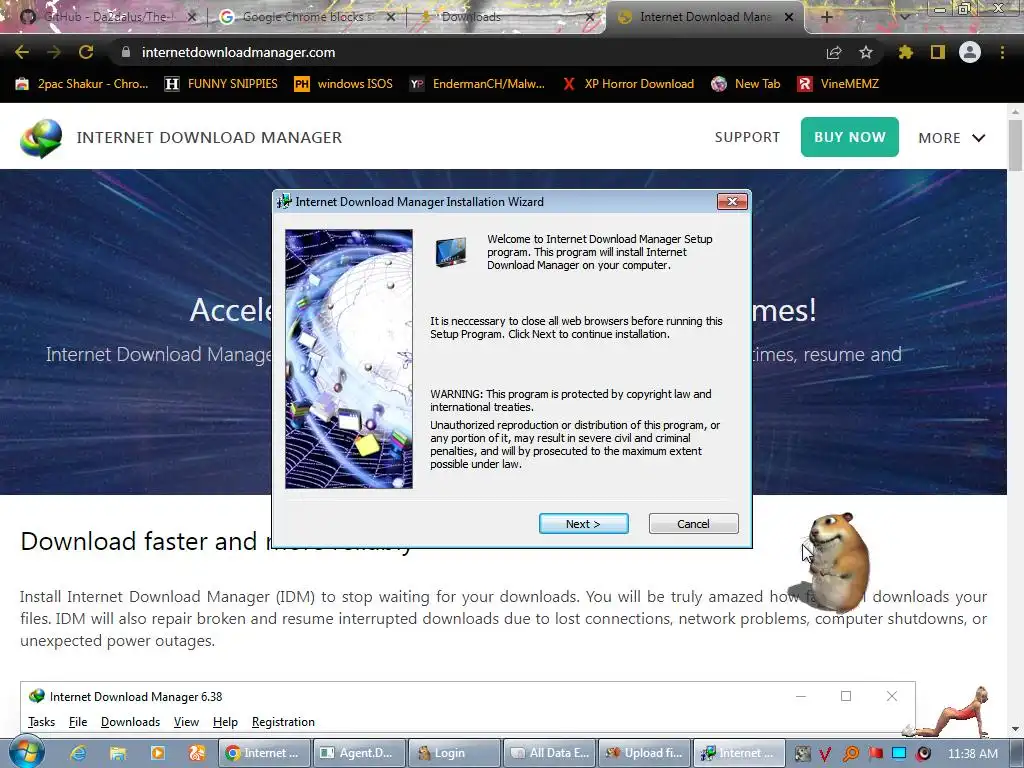Bookmark this page with the star icon
The width and height of the screenshot is (1024, 768).
point(866,52)
